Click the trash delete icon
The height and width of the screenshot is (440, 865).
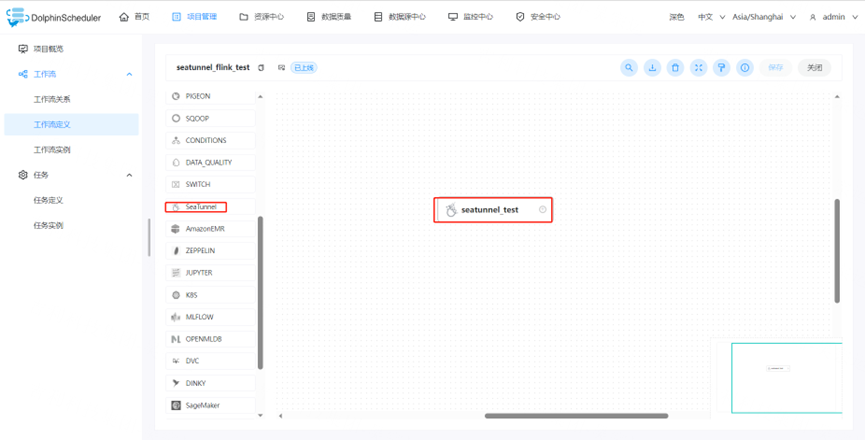pos(675,68)
